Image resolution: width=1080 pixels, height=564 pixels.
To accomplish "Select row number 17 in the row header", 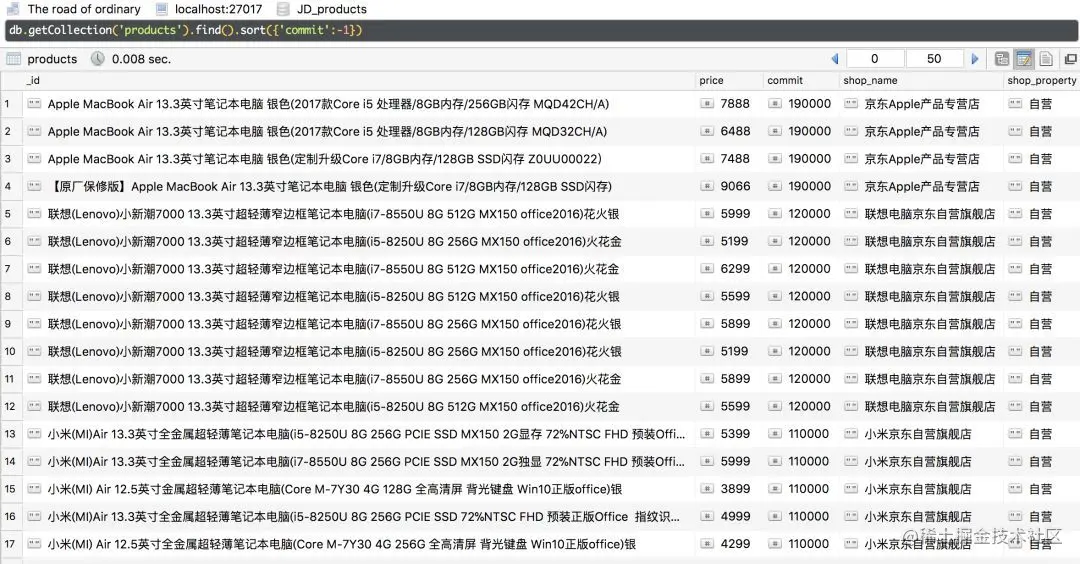I will click(10, 545).
